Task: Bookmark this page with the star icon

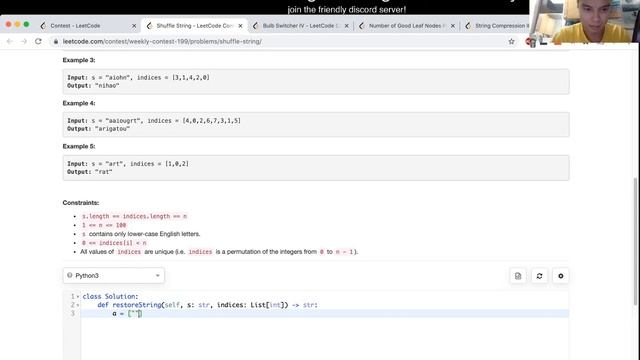Action: tap(511, 41)
